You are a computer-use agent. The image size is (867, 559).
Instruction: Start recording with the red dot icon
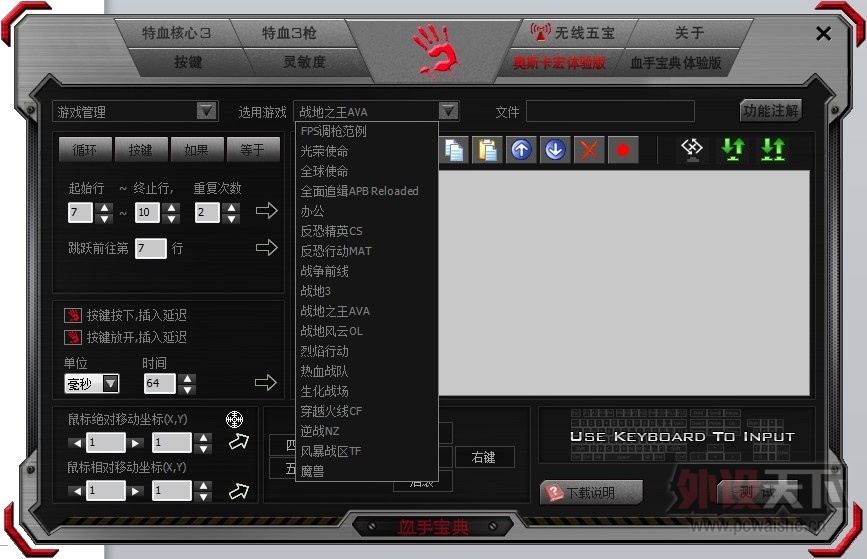point(623,150)
